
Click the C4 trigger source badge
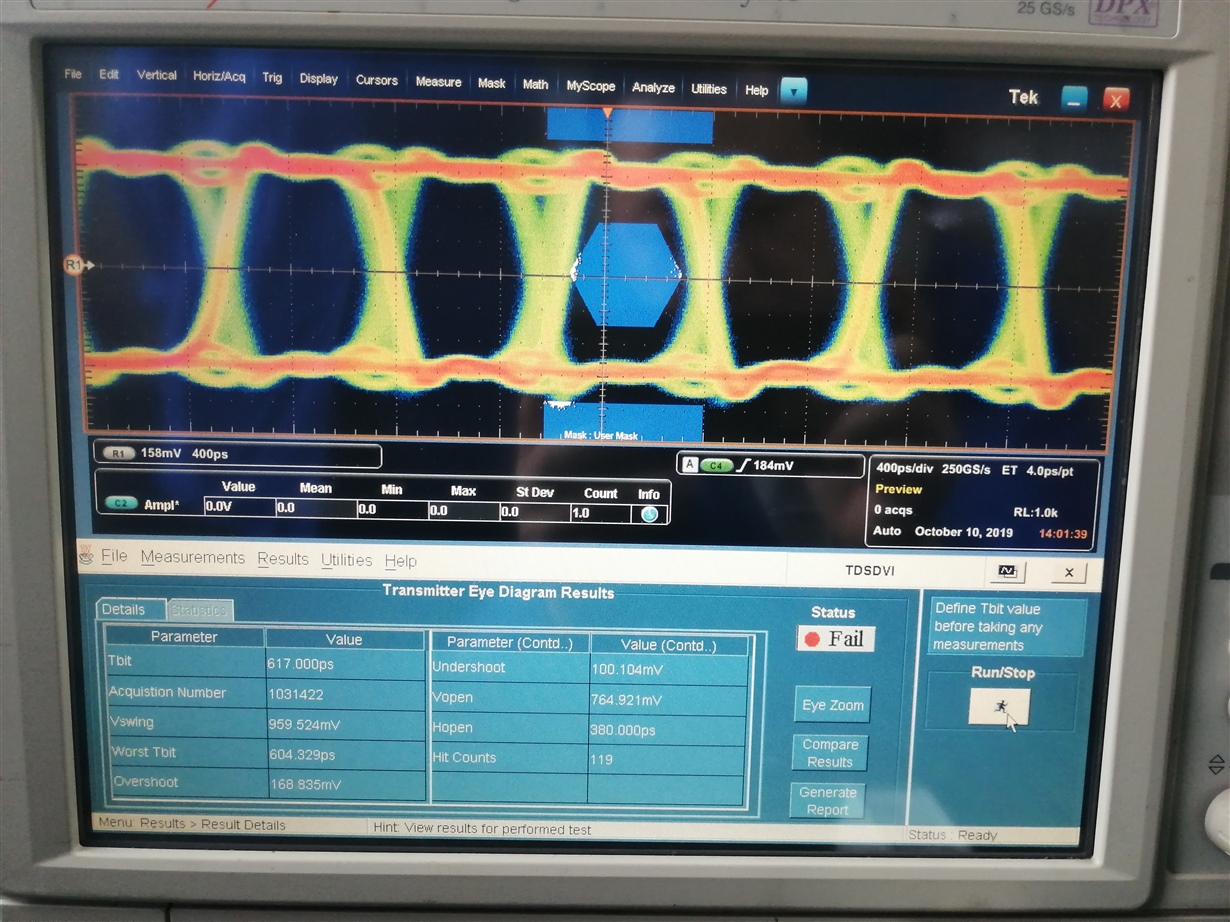tap(715, 465)
